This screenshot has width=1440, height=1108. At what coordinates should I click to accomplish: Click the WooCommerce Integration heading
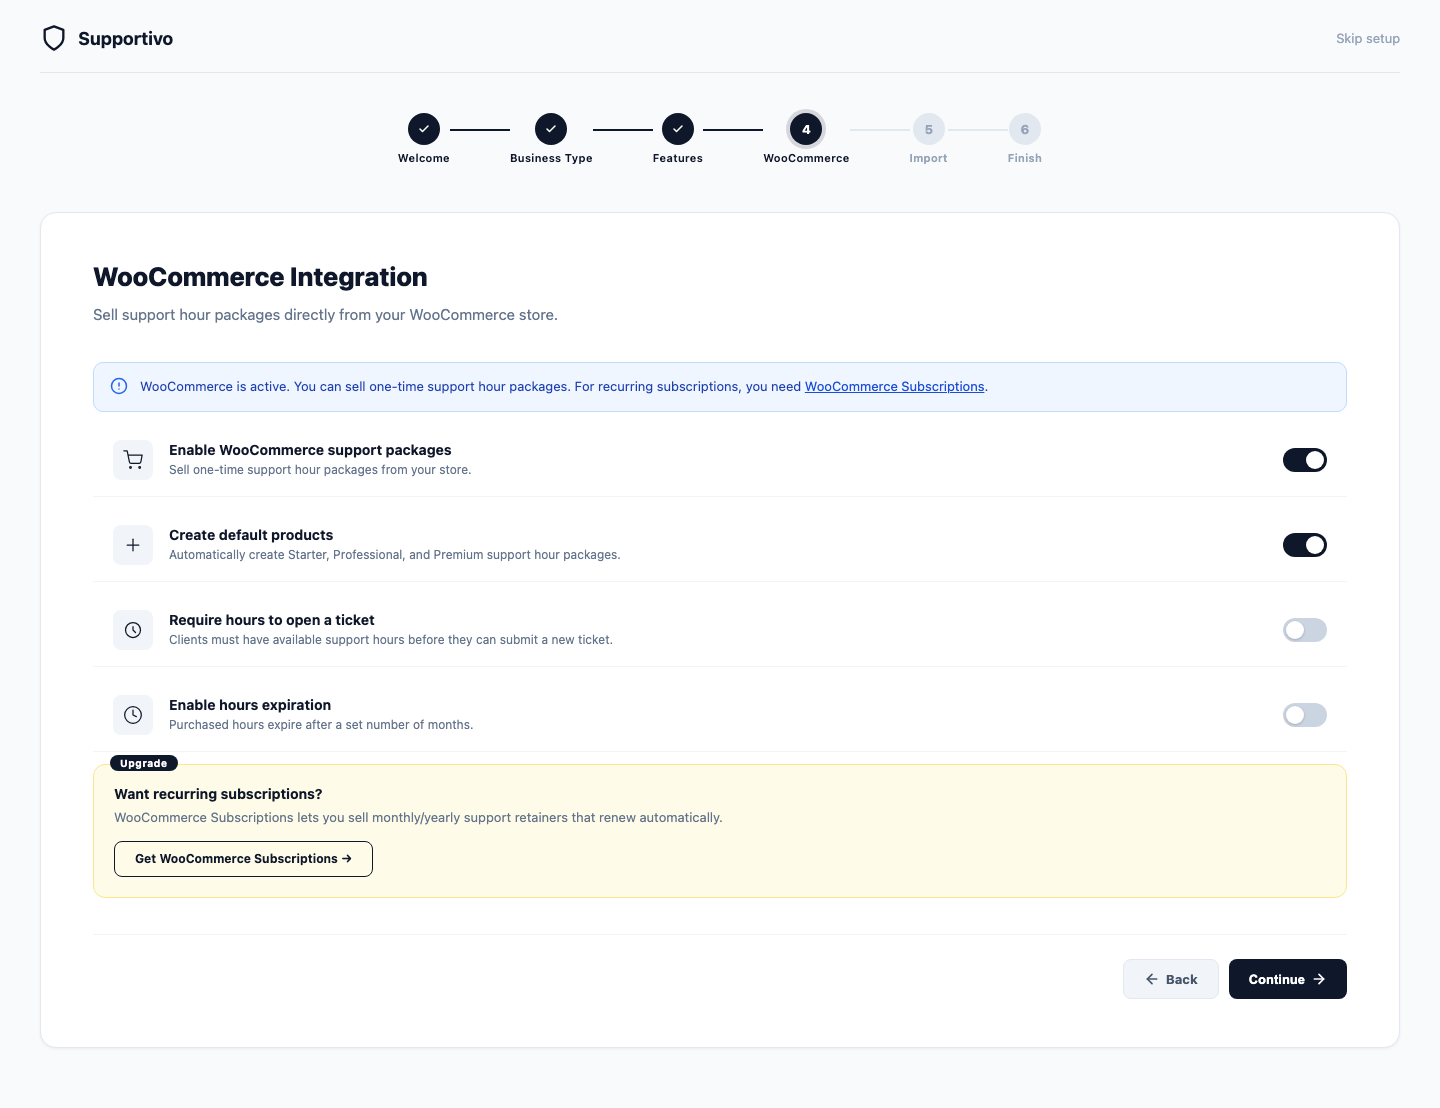pyautogui.click(x=260, y=277)
